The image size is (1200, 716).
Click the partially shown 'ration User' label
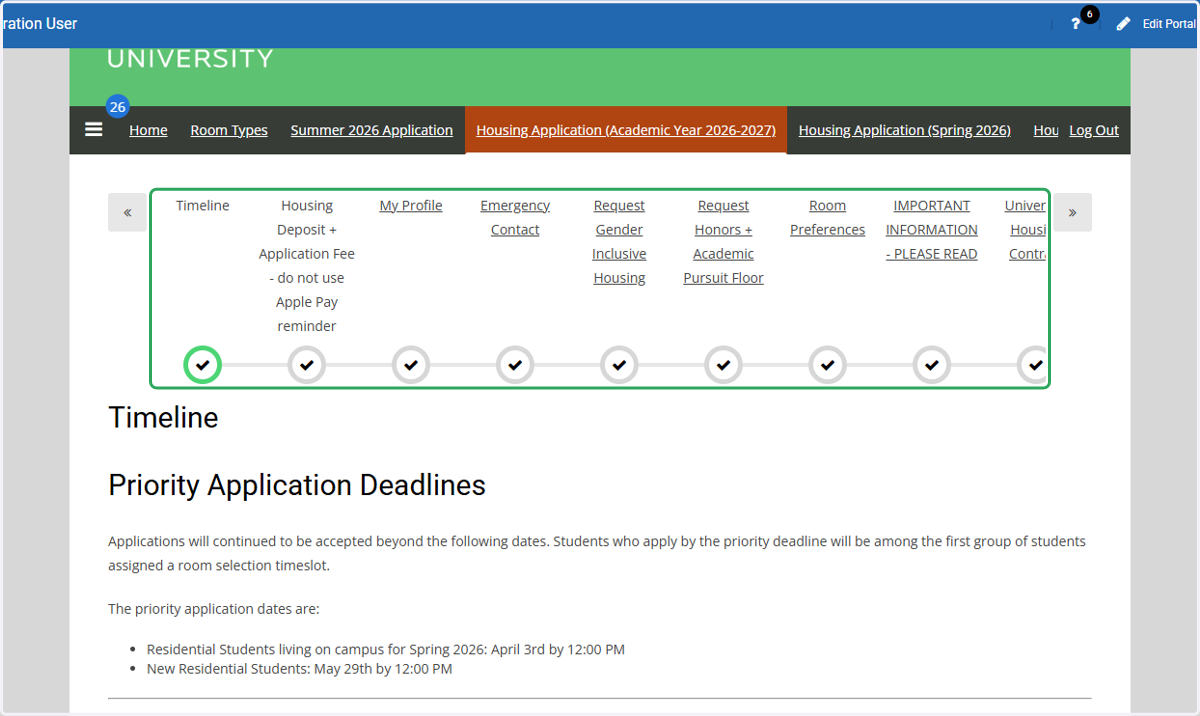(40, 24)
